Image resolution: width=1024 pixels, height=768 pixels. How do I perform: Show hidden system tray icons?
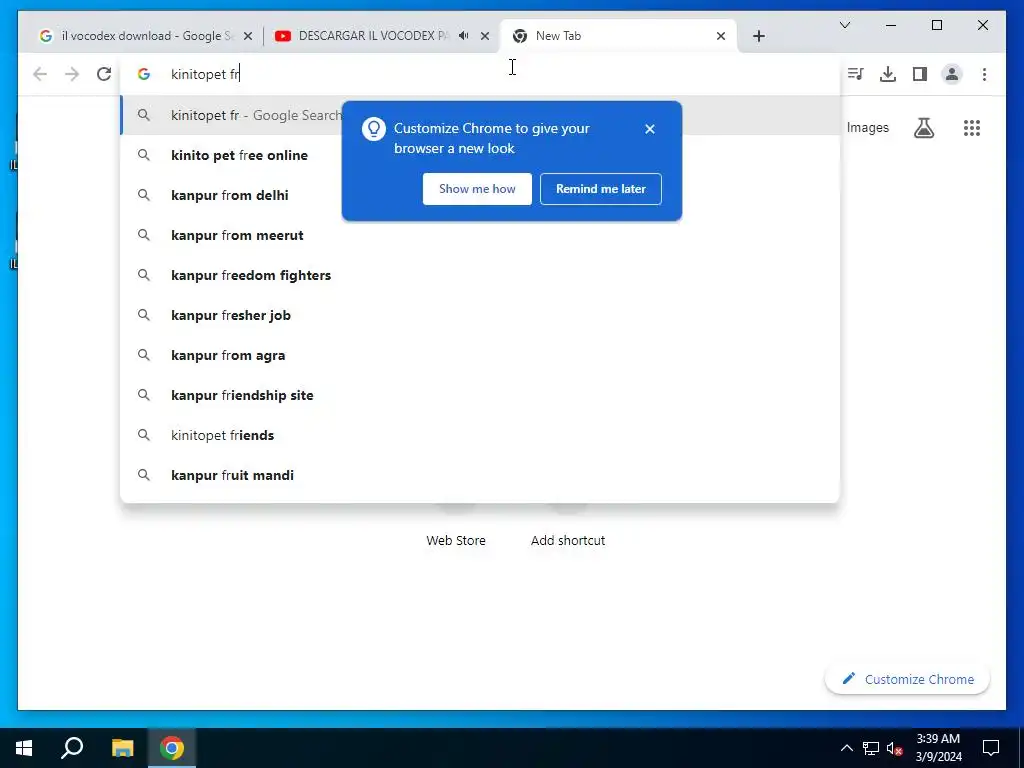[846, 748]
